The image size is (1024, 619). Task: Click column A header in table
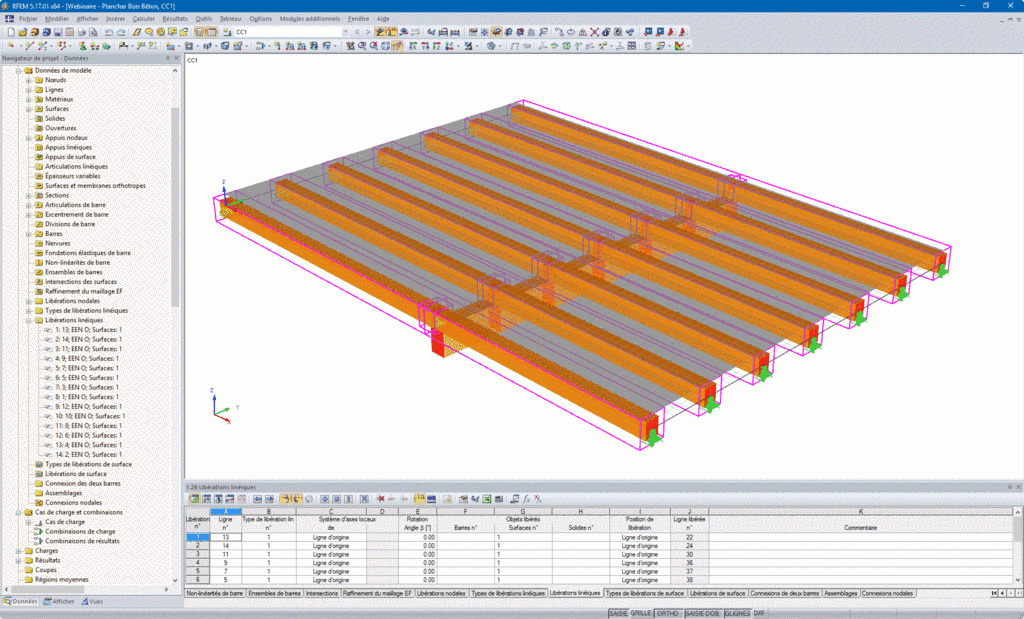(x=225, y=512)
